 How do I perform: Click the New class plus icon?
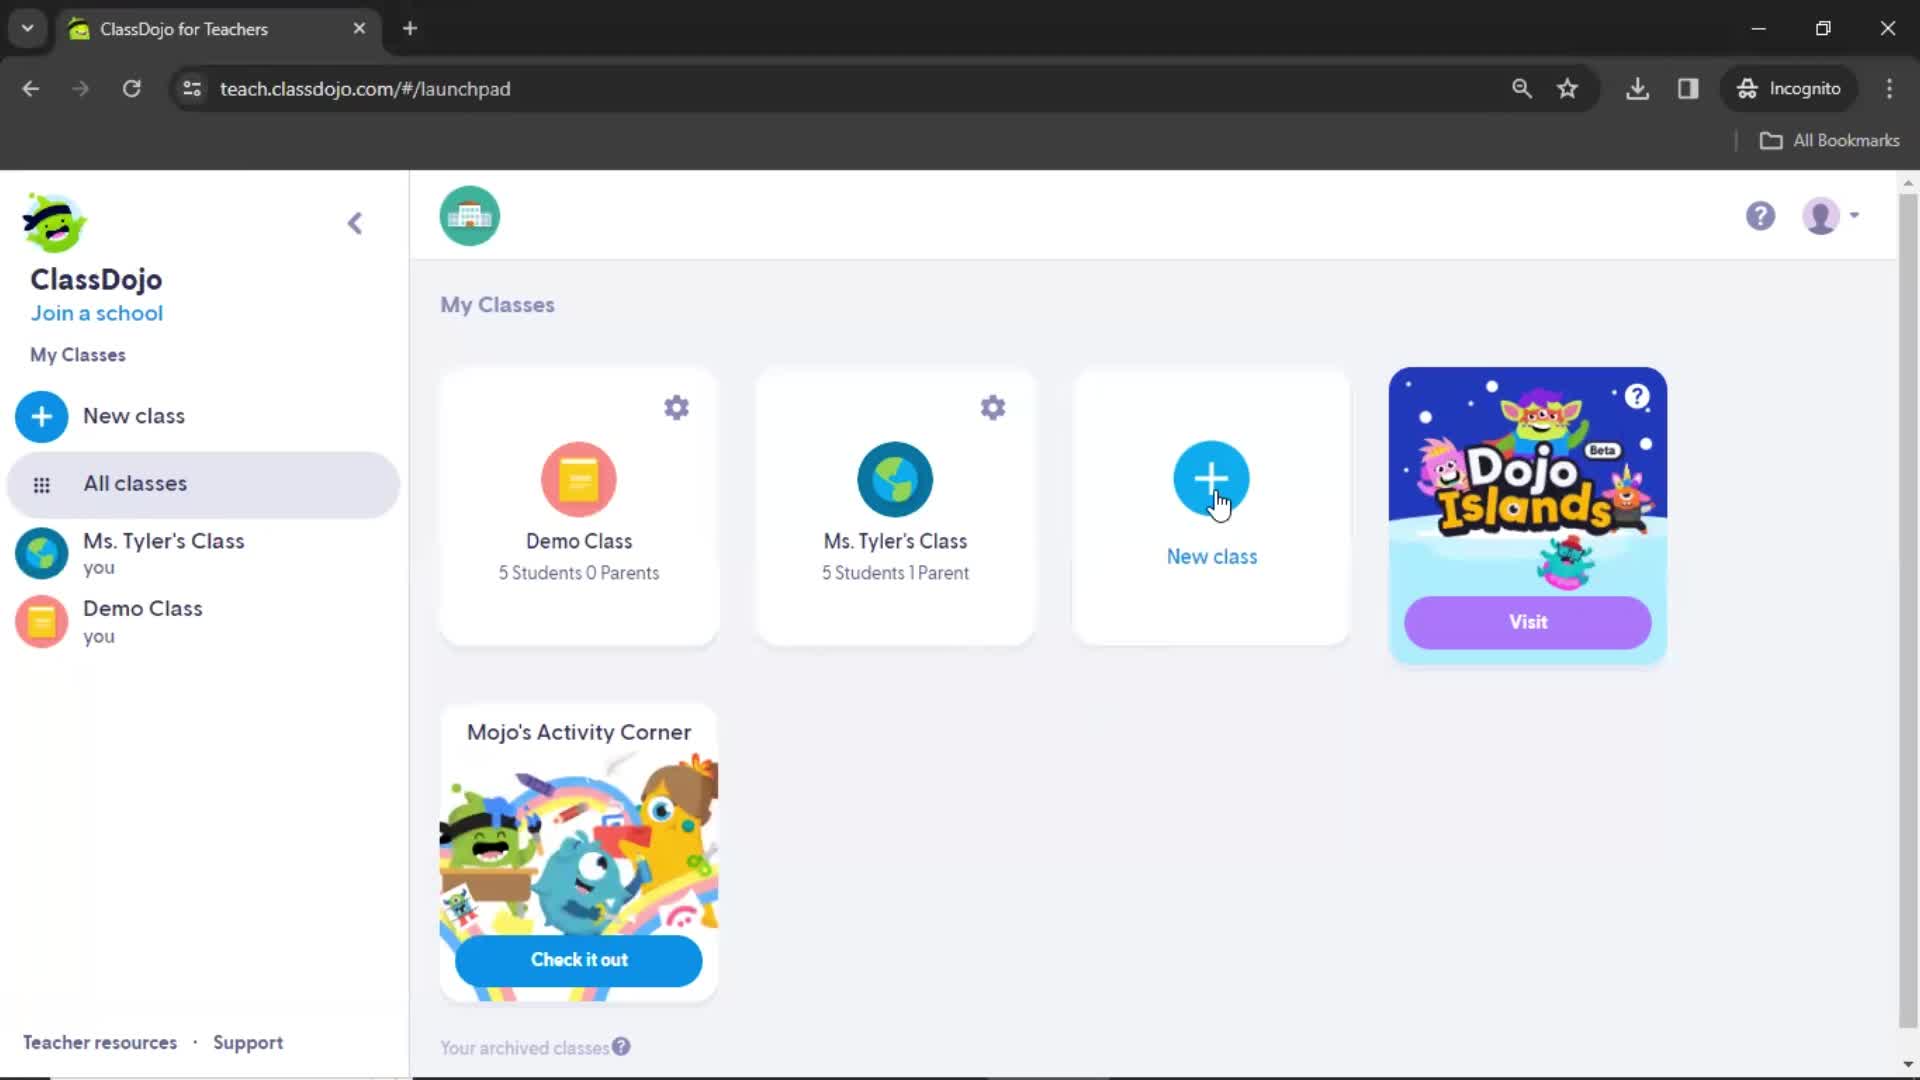coord(1212,479)
